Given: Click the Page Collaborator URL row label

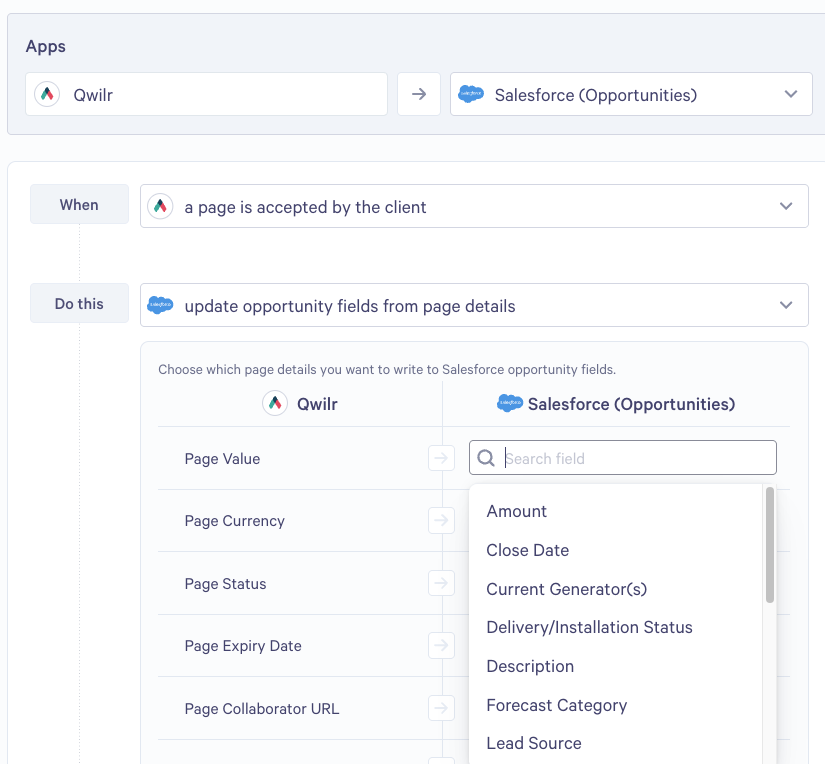Looking at the screenshot, I should (x=262, y=709).
